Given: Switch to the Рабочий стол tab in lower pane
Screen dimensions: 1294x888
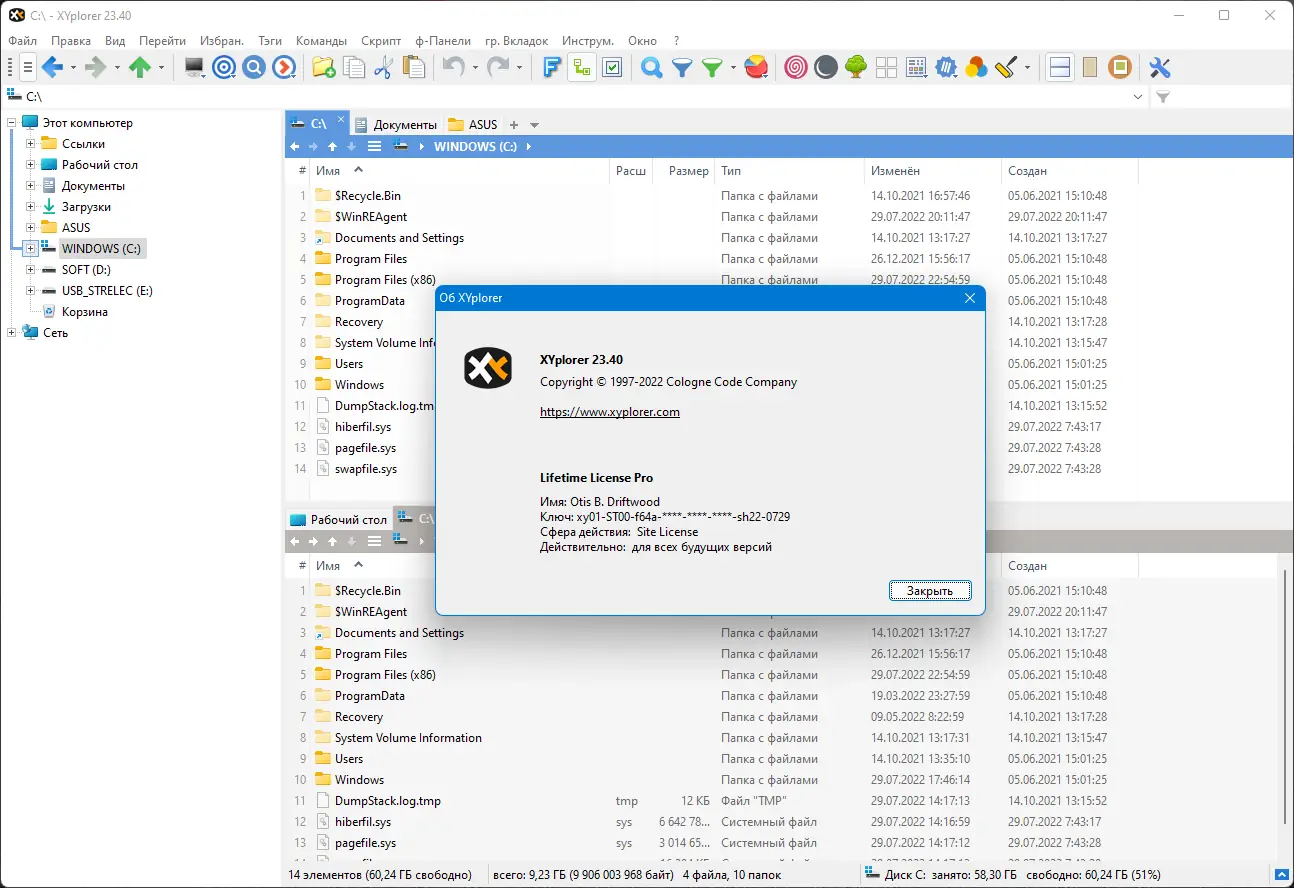Looking at the screenshot, I should (x=339, y=520).
